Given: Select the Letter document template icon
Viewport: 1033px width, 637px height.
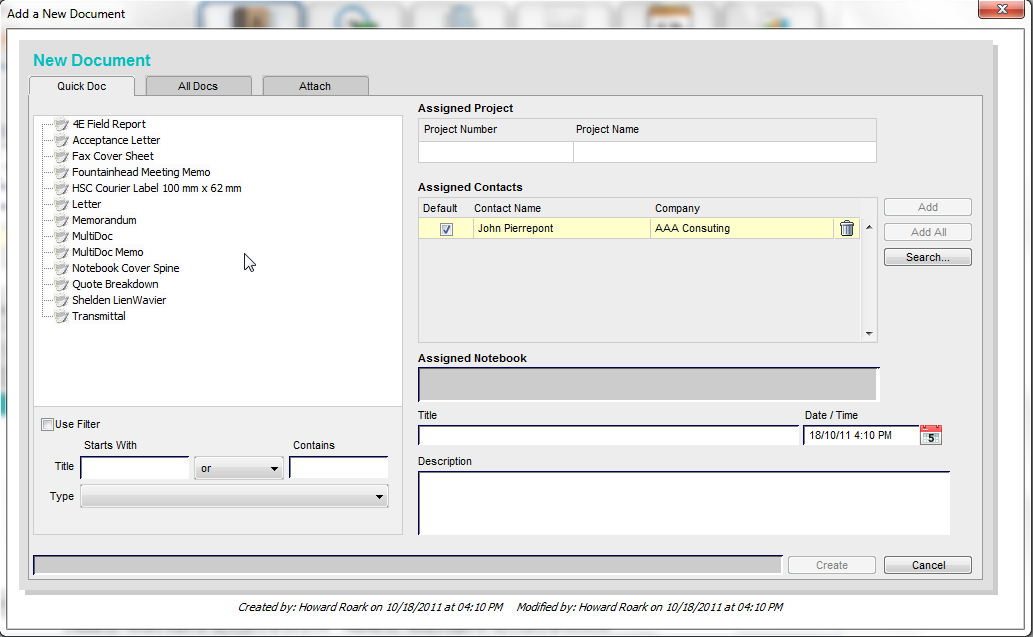Looking at the screenshot, I should 60,204.
